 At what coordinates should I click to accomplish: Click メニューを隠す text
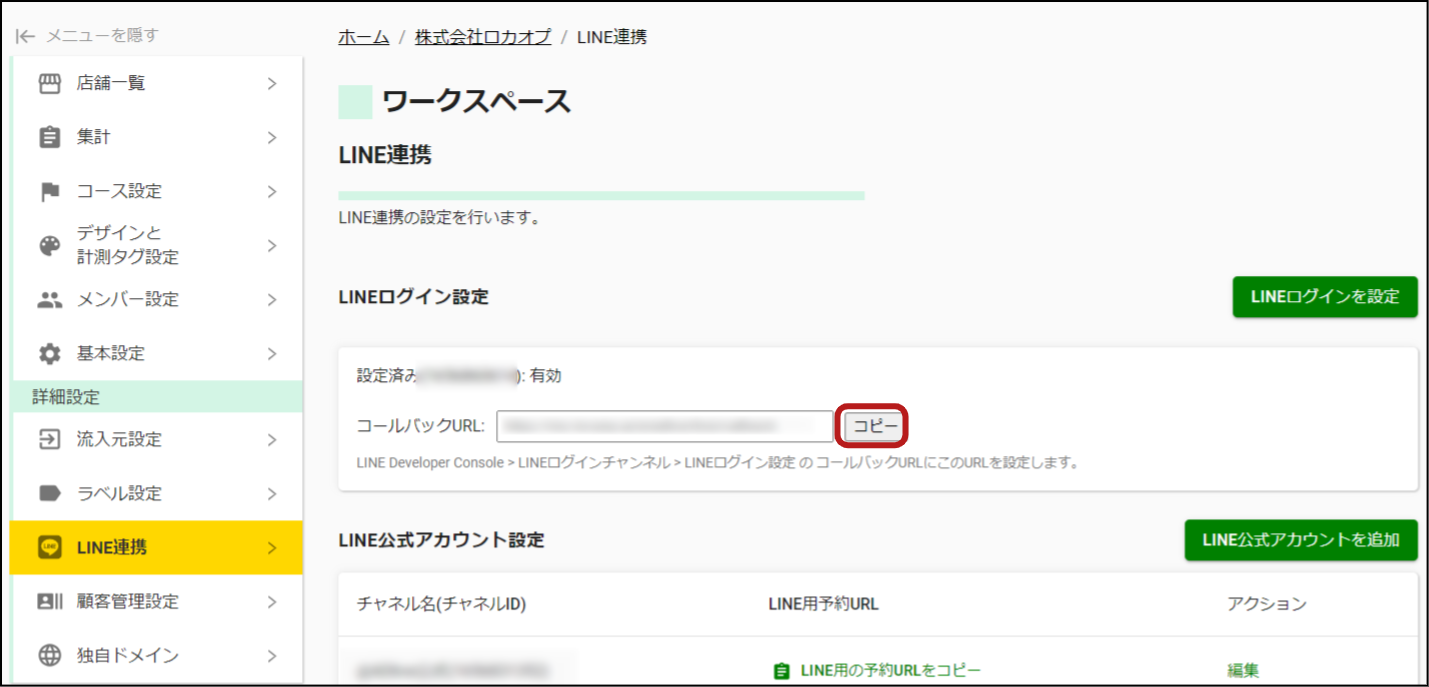[102, 36]
